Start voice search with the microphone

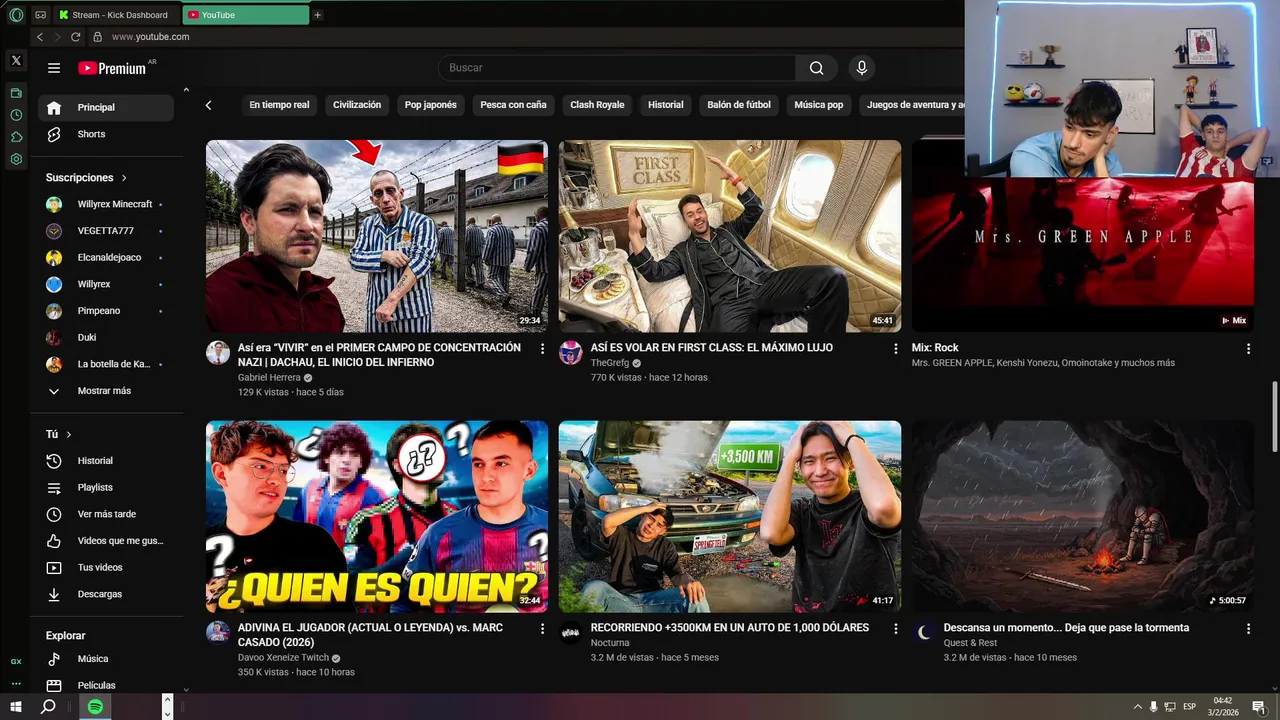point(862,68)
